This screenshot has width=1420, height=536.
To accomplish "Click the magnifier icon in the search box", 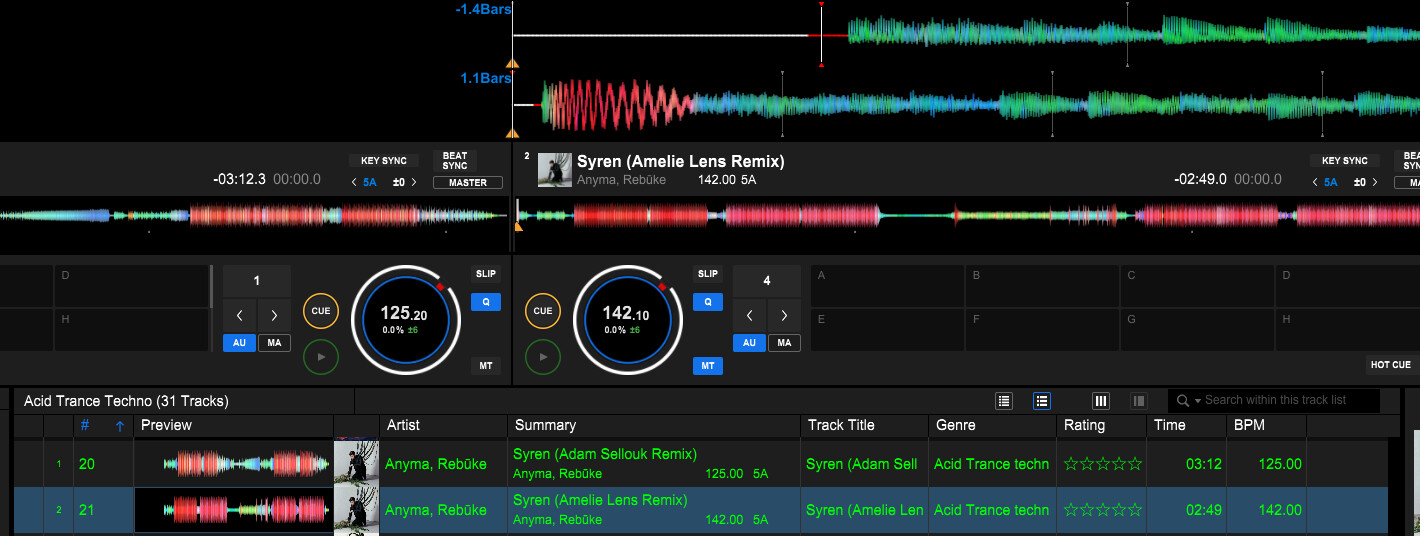I will [x=1183, y=401].
